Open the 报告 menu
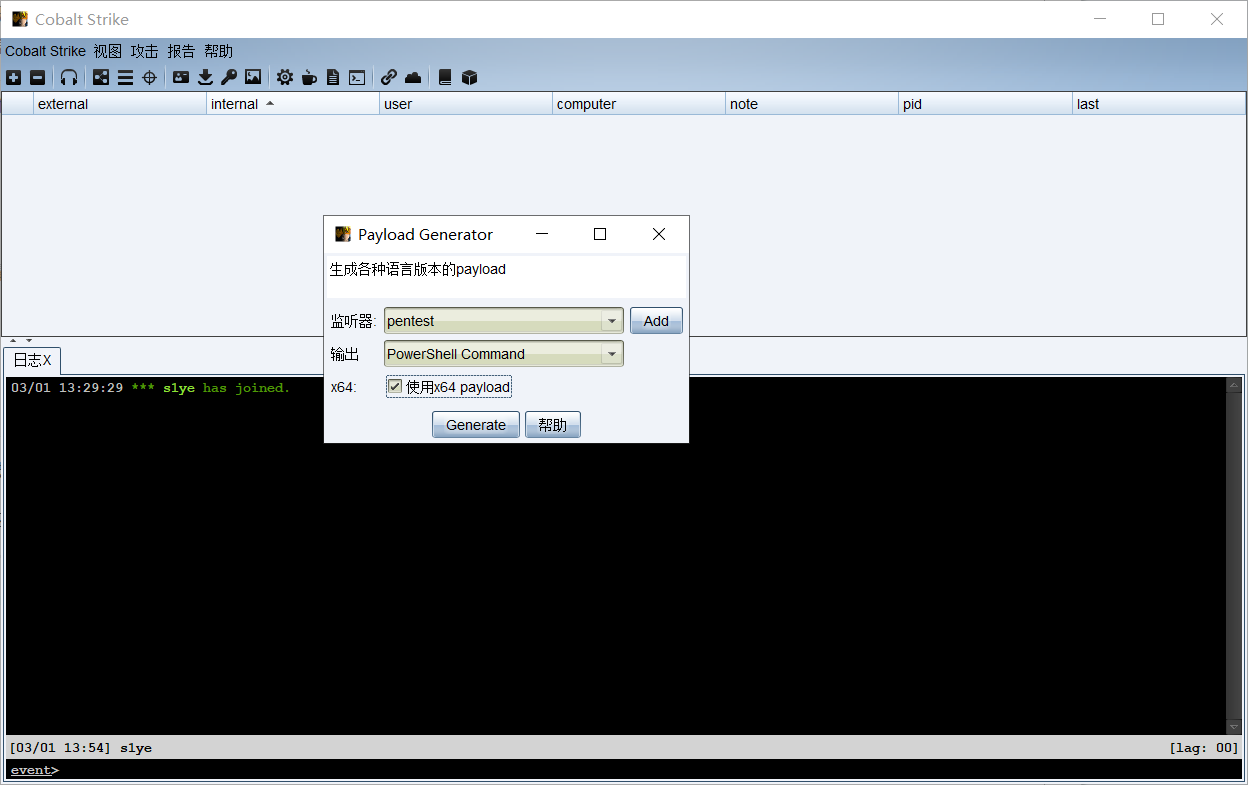The height and width of the screenshot is (785, 1248). point(181,51)
